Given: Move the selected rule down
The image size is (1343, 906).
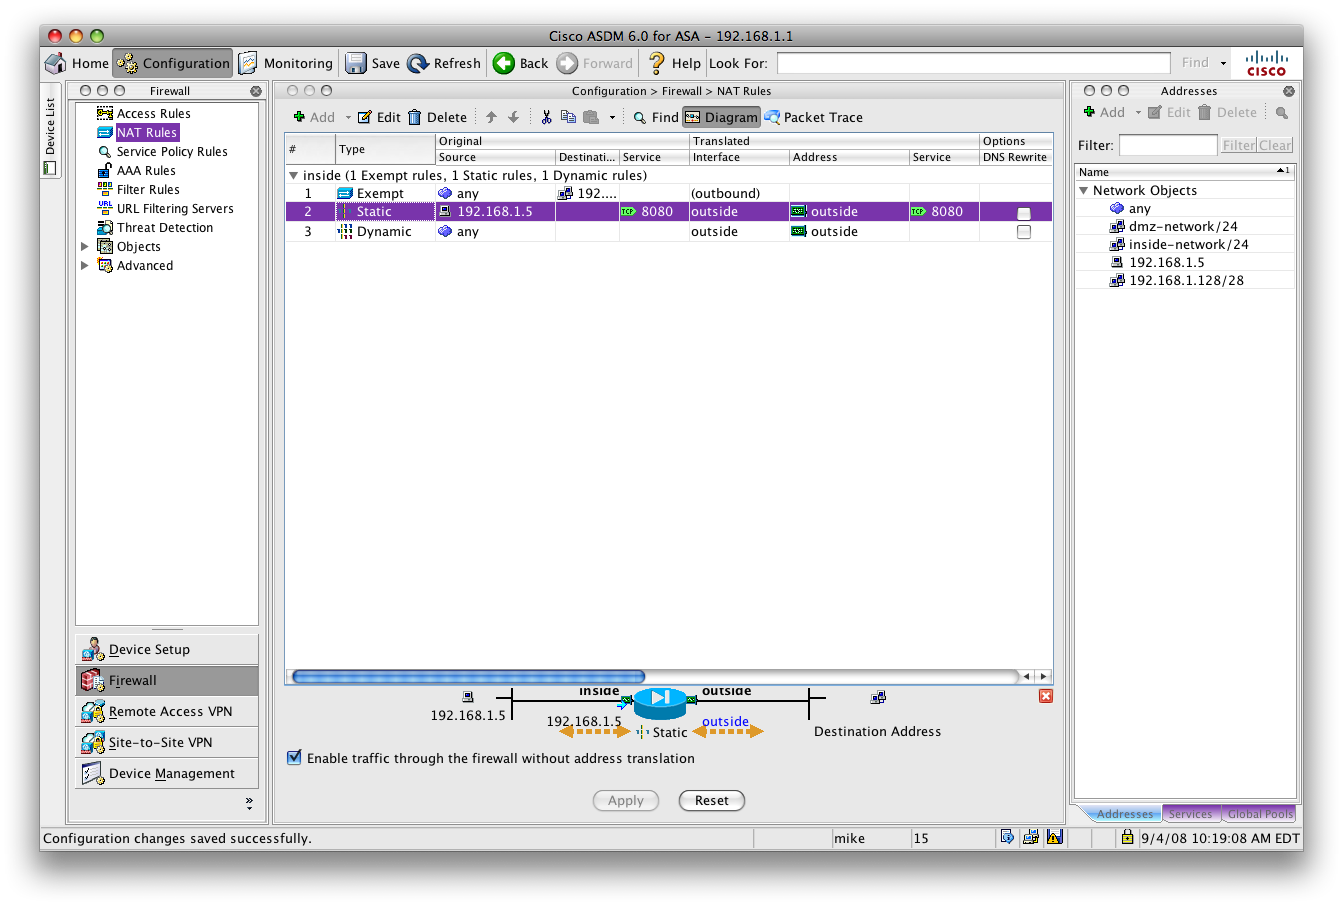Looking at the screenshot, I should point(513,117).
